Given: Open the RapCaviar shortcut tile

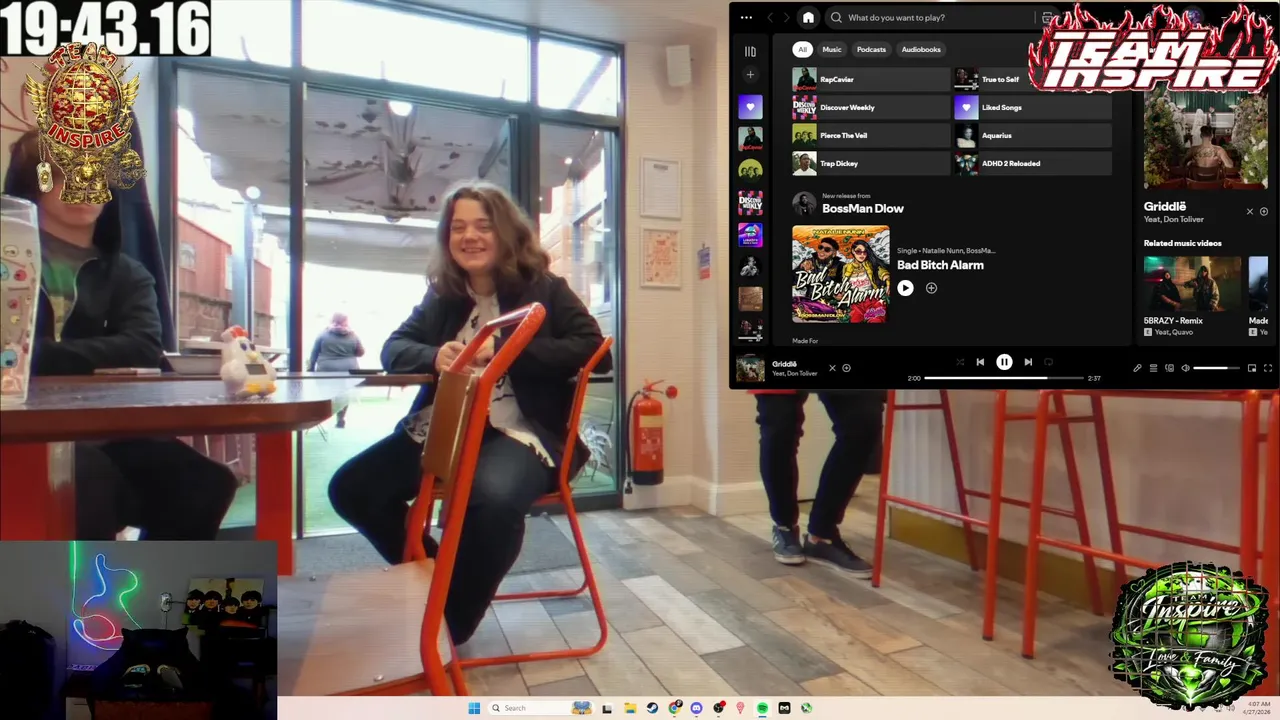Looking at the screenshot, I should coord(870,79).
